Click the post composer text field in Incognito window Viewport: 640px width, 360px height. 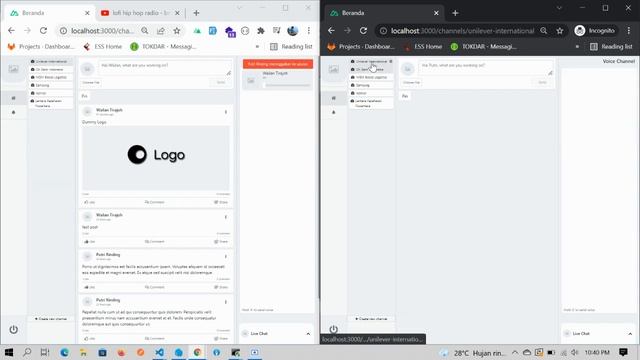(x=485, y=68)
